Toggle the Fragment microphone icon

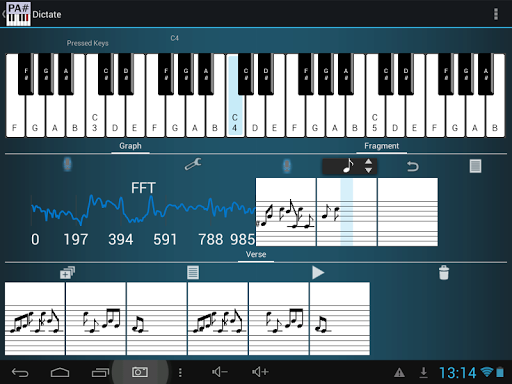pyautogui.click(x=287, y=166)
